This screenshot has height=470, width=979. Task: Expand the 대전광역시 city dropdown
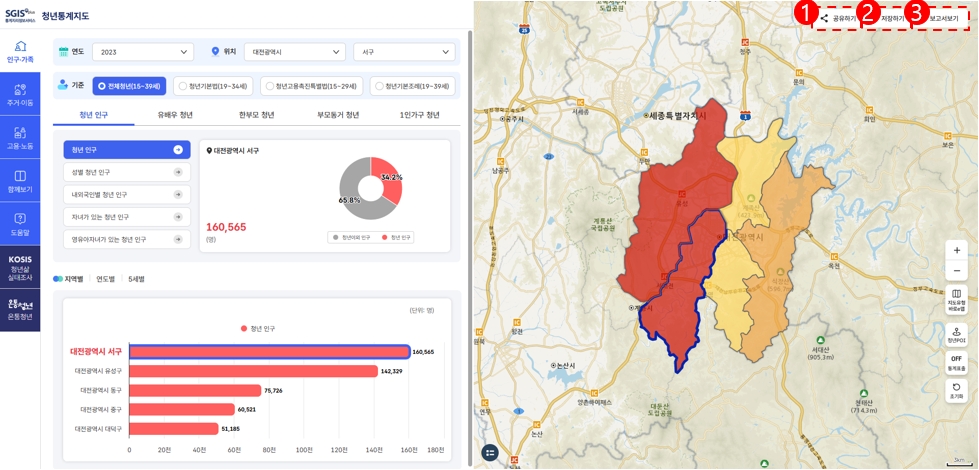pyautogui.click(x=294, y=52)
